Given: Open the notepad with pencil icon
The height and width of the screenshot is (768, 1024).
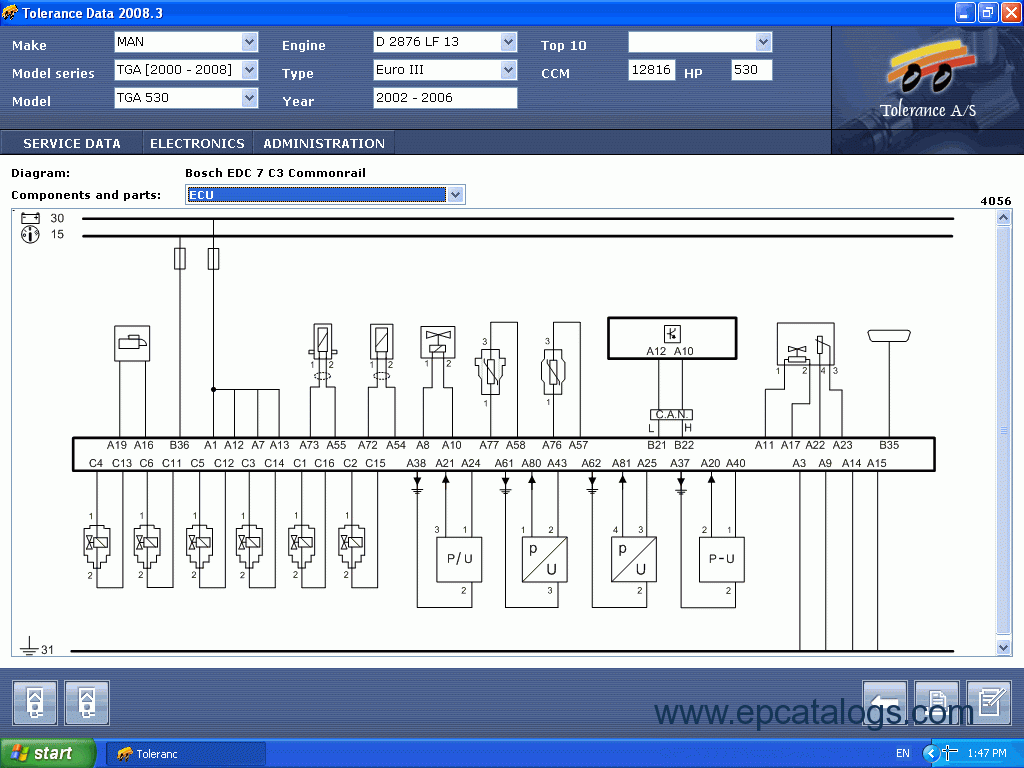Looking at the screenshot, I should point(989,702).
